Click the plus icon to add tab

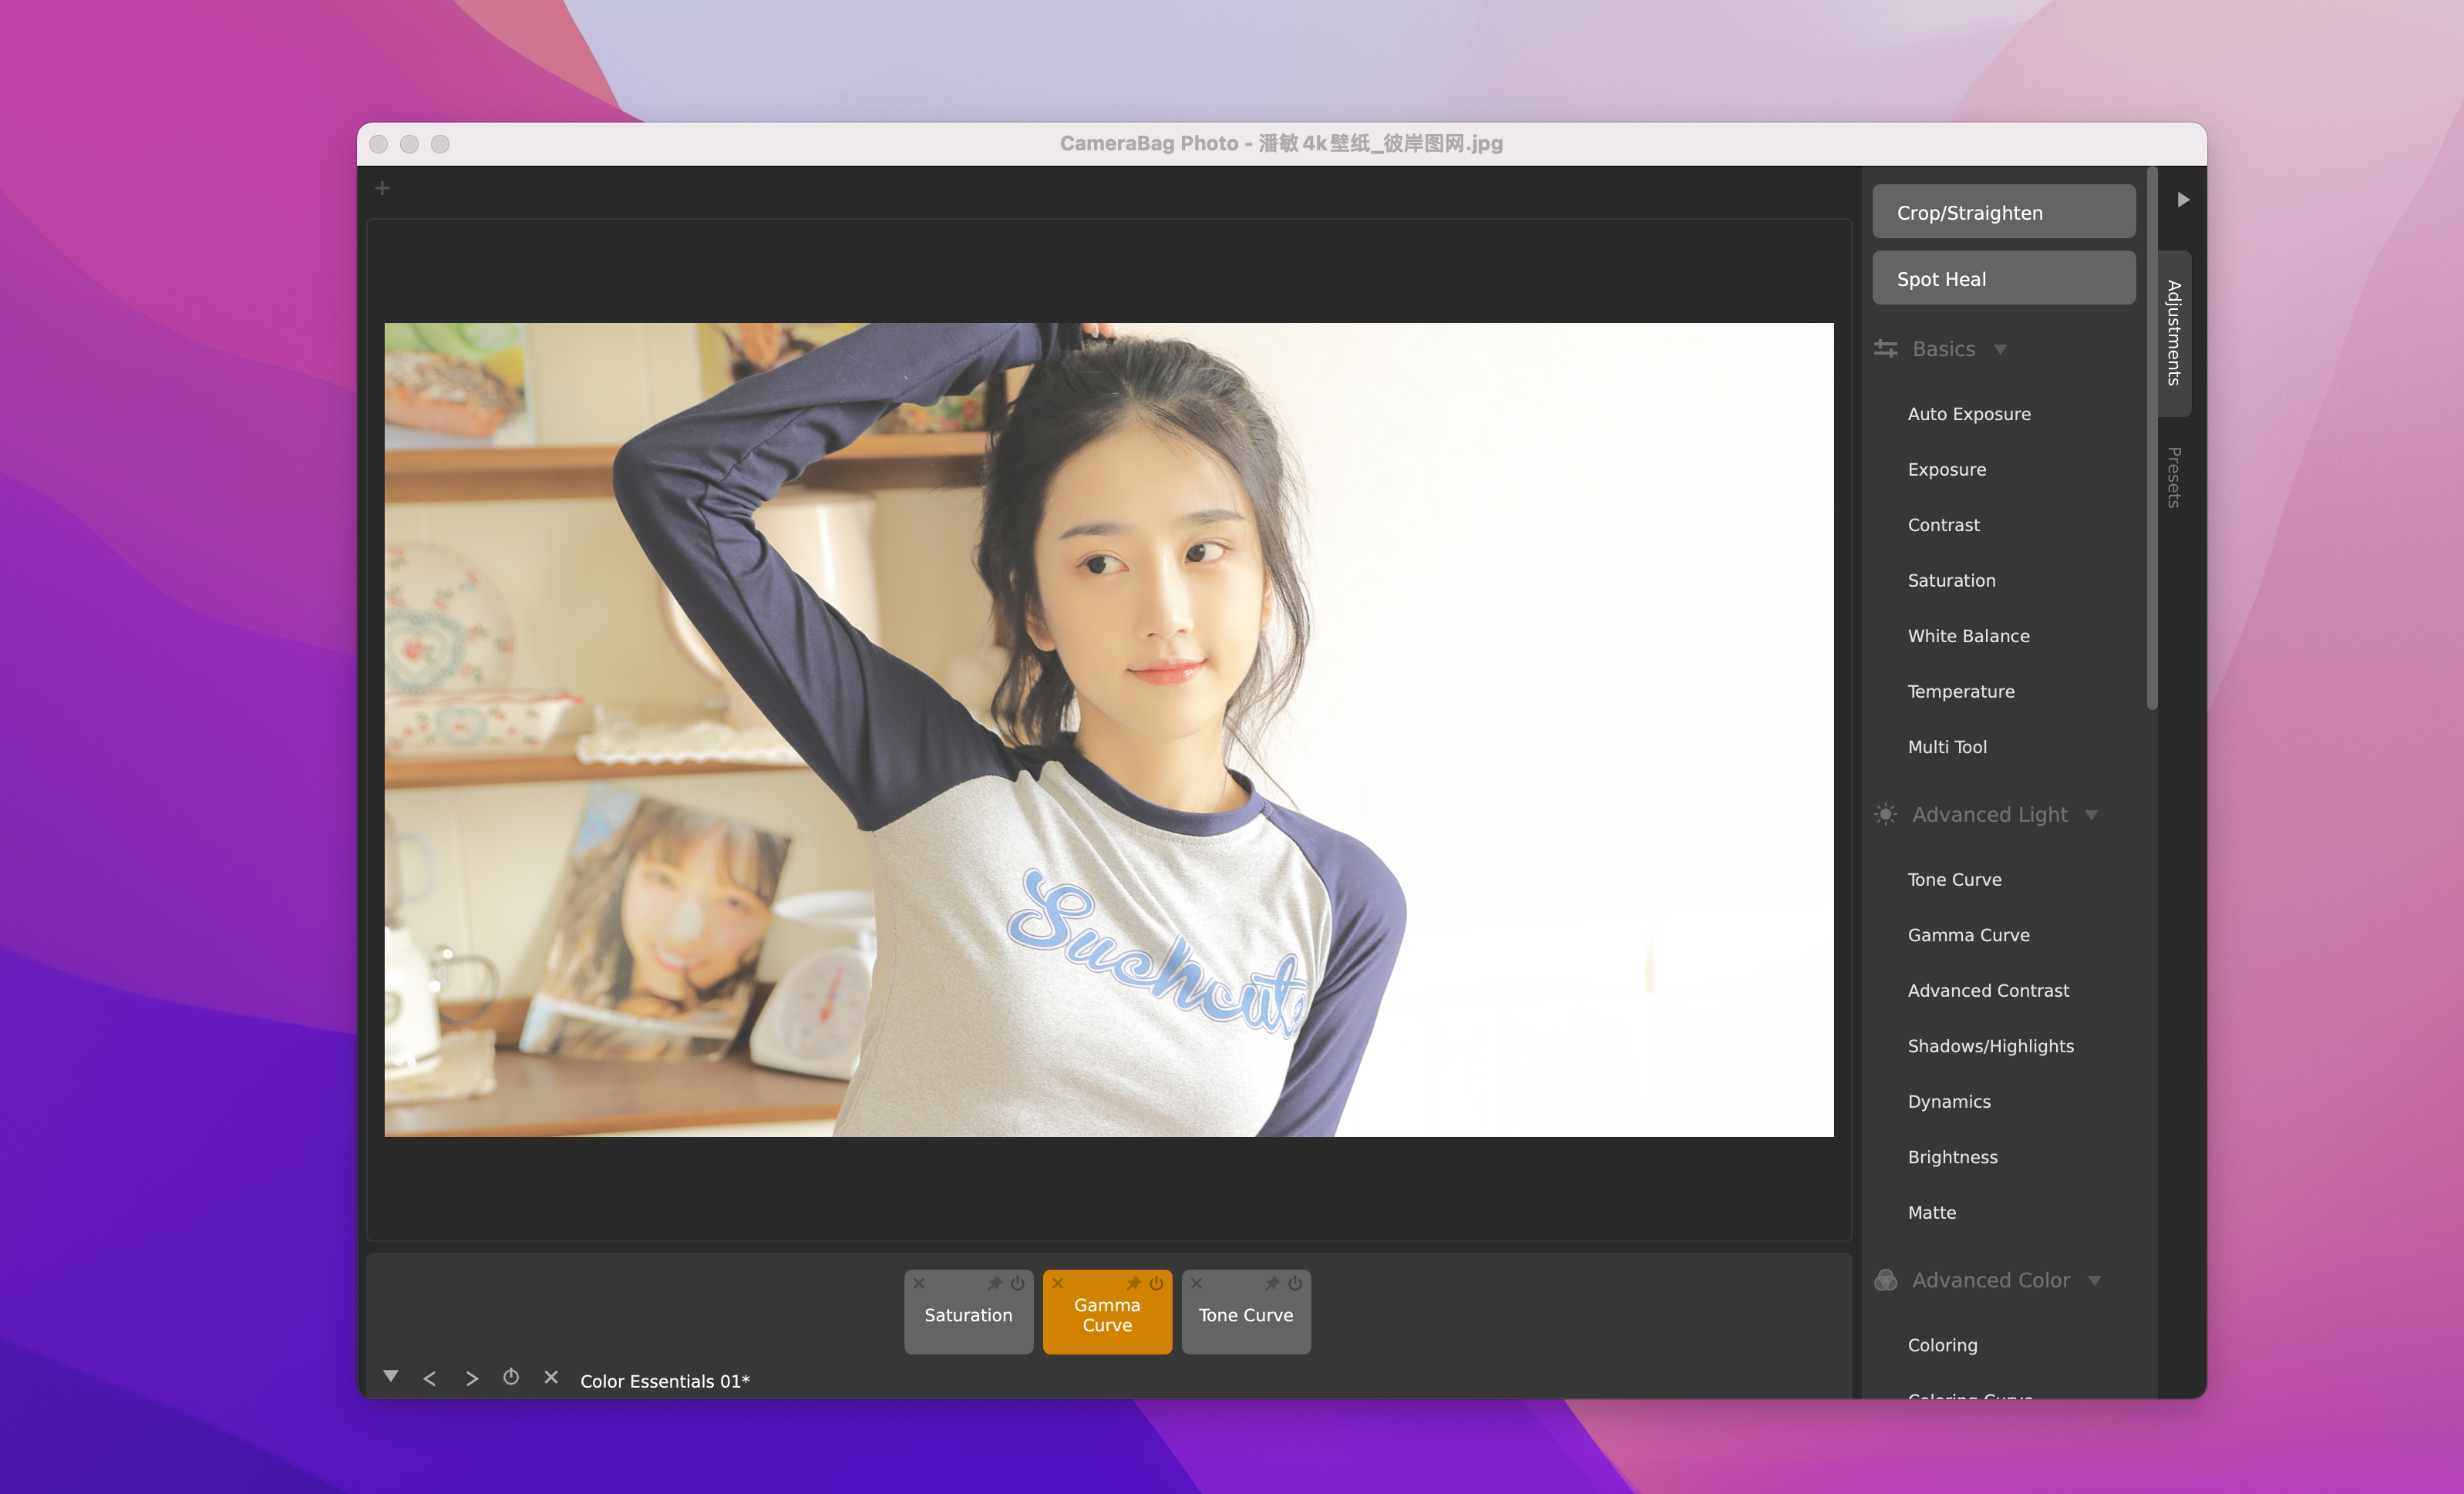[382, 188]
